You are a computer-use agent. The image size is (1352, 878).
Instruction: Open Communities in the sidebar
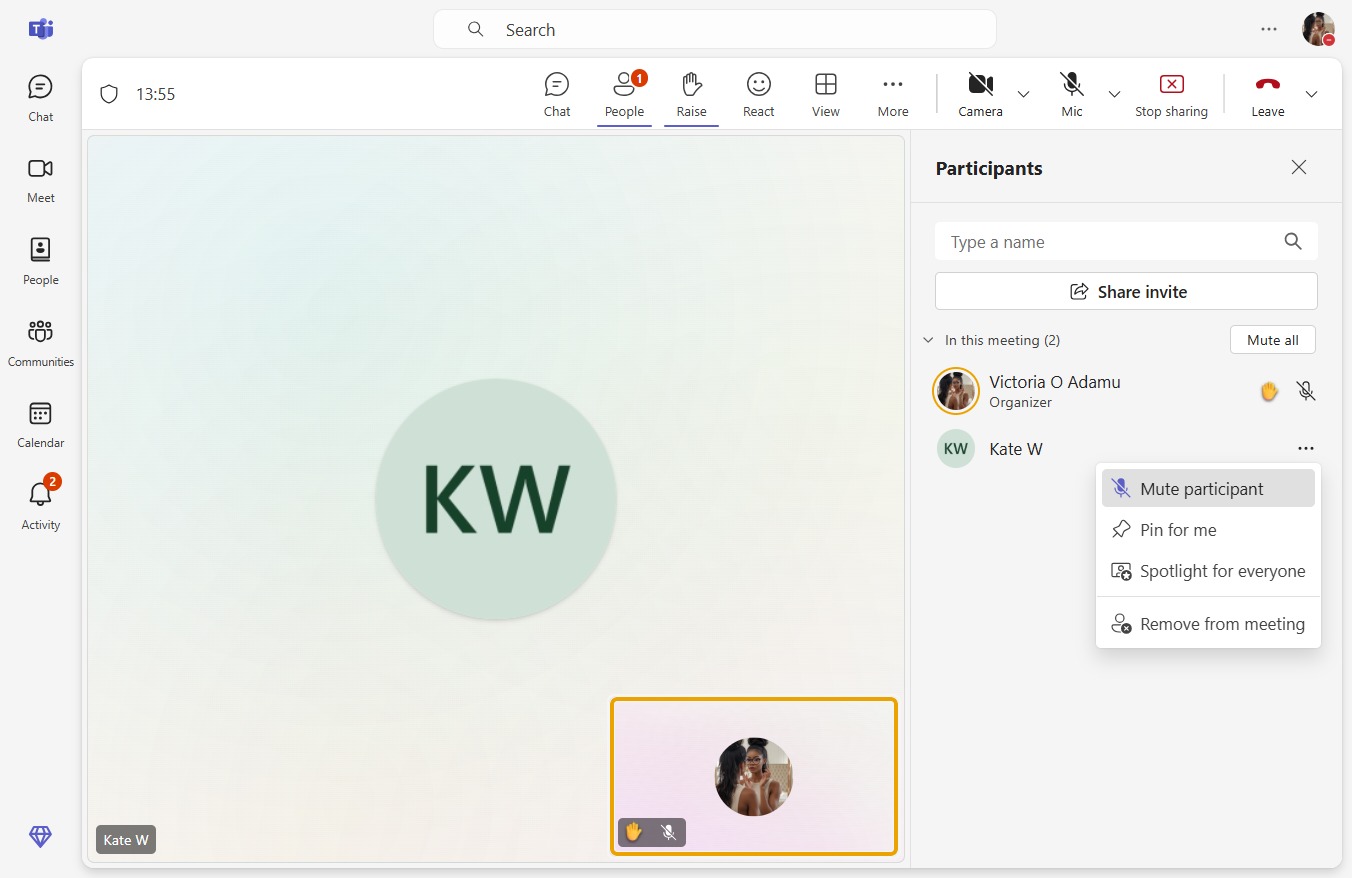pyautogui.click(x=40, y=344)
